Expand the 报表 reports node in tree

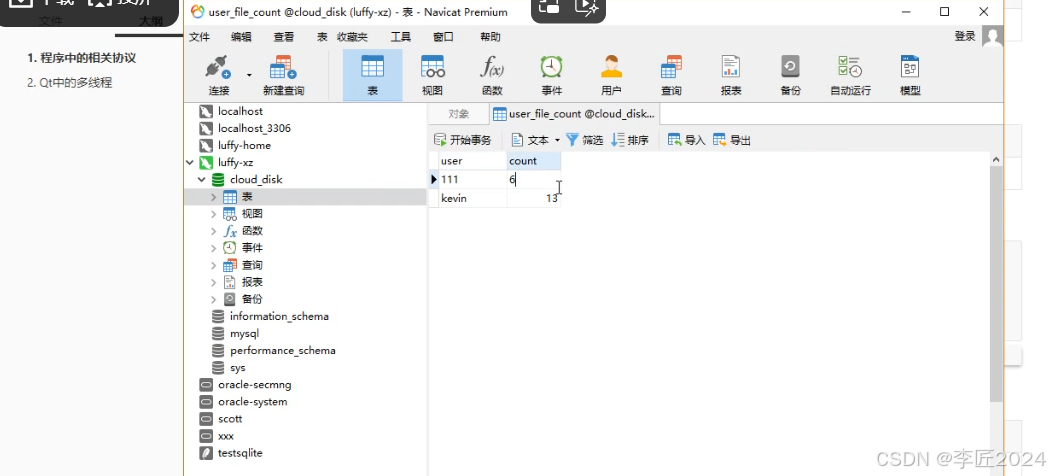(x=214, y=282)
